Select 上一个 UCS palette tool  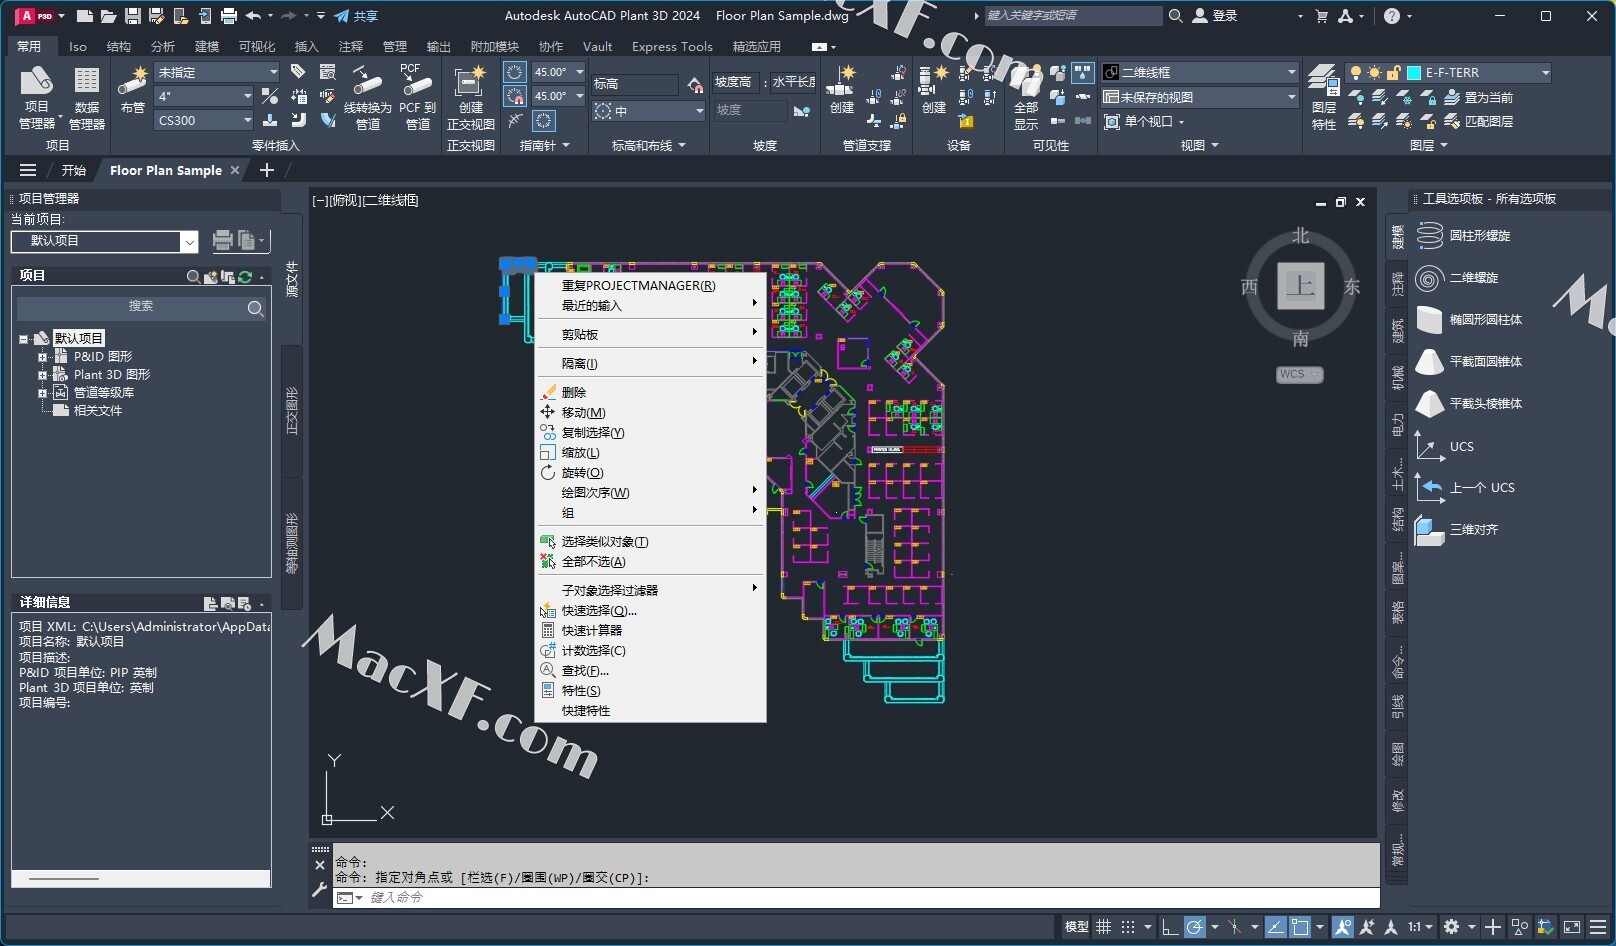point(1466,487)
